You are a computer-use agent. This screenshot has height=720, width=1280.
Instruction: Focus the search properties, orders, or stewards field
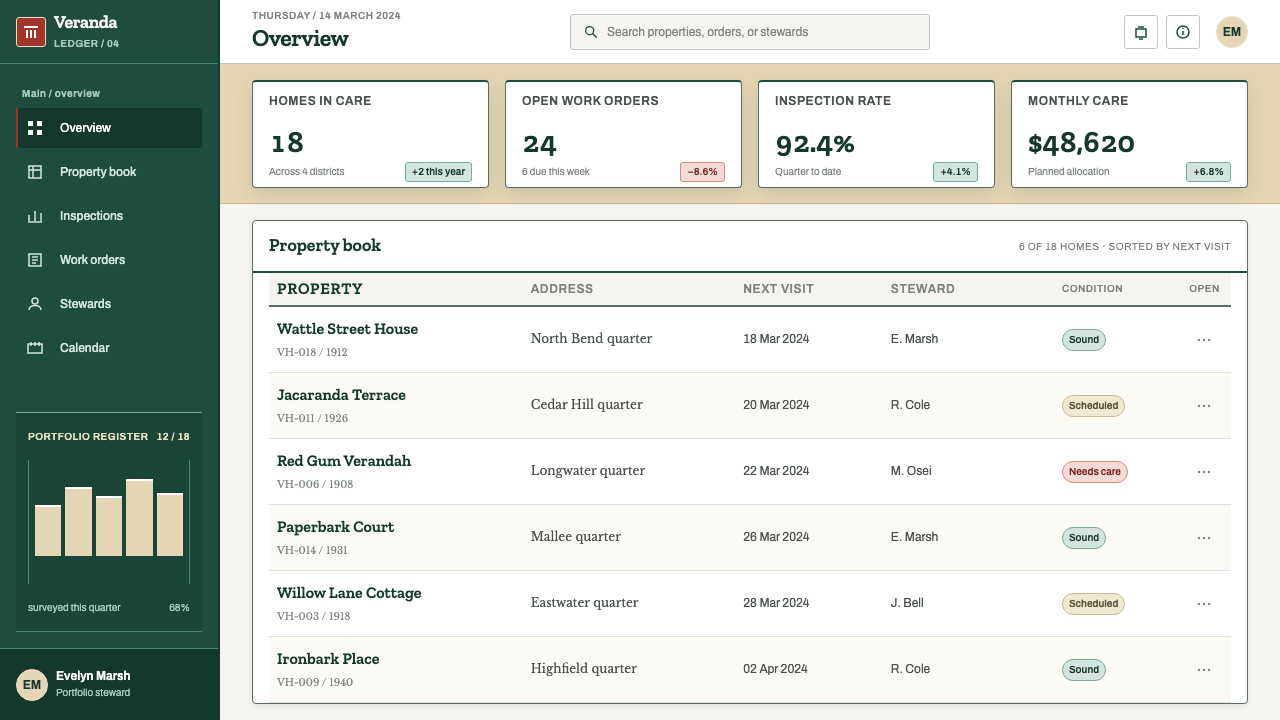click(750, 32)
